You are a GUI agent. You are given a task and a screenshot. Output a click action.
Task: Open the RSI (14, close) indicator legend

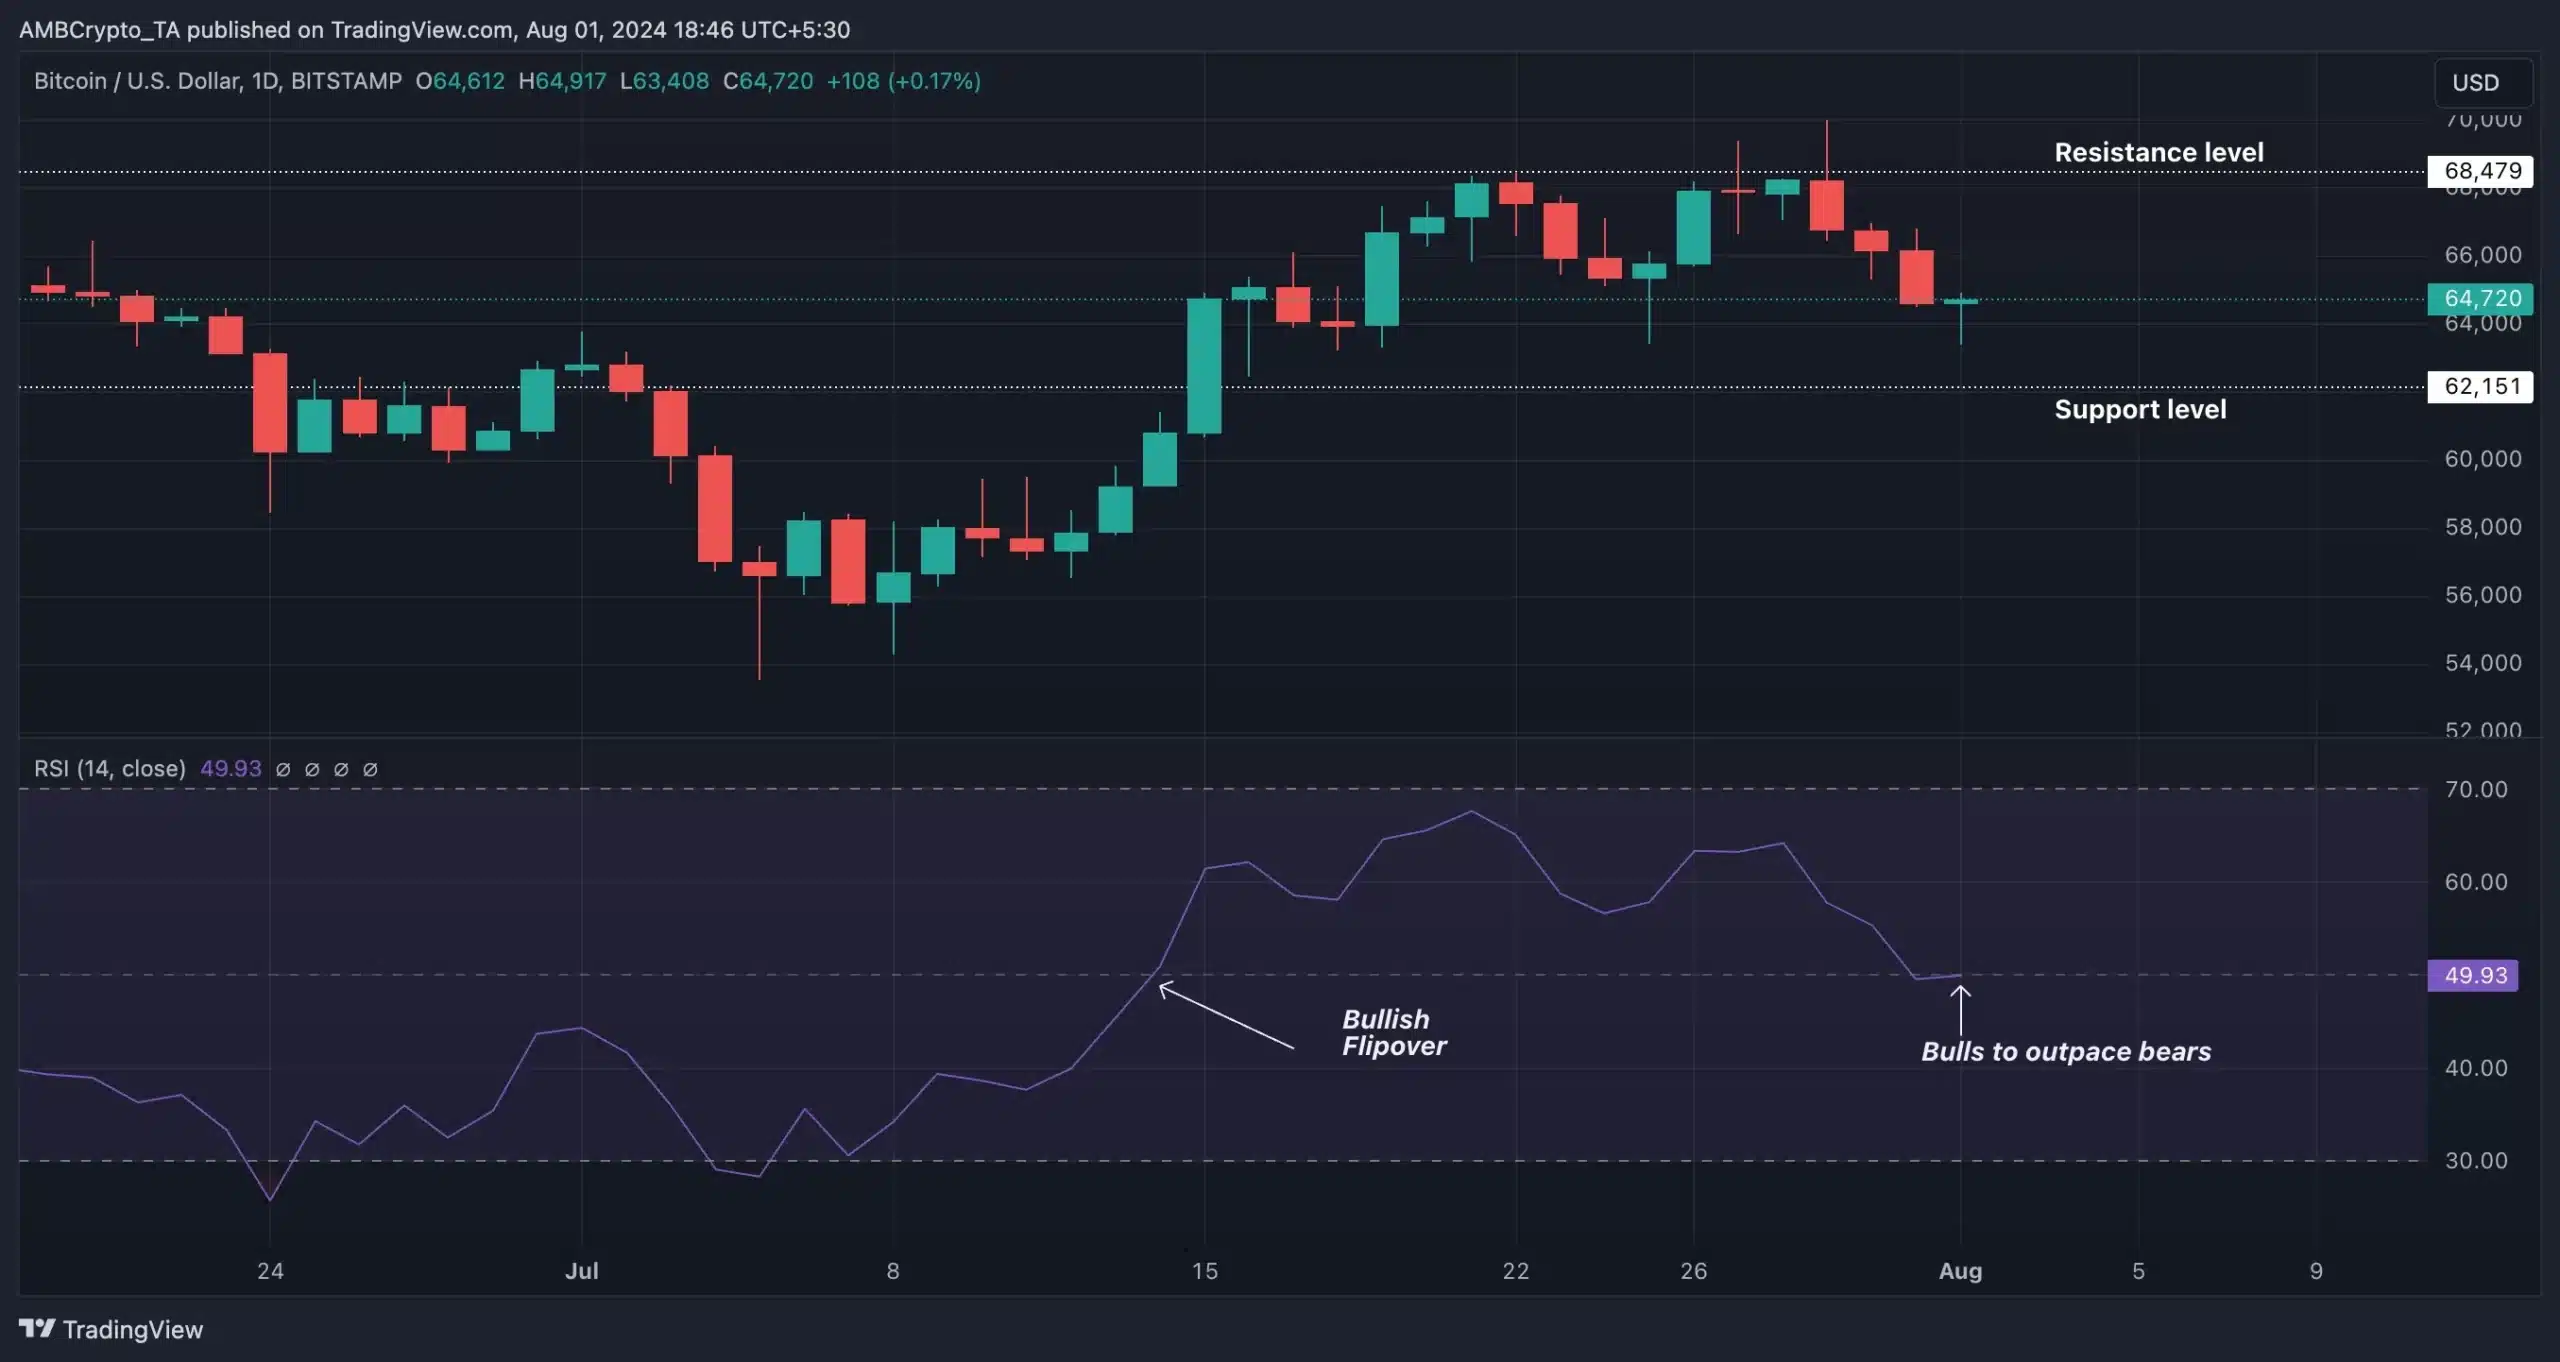tap(110, 768)
